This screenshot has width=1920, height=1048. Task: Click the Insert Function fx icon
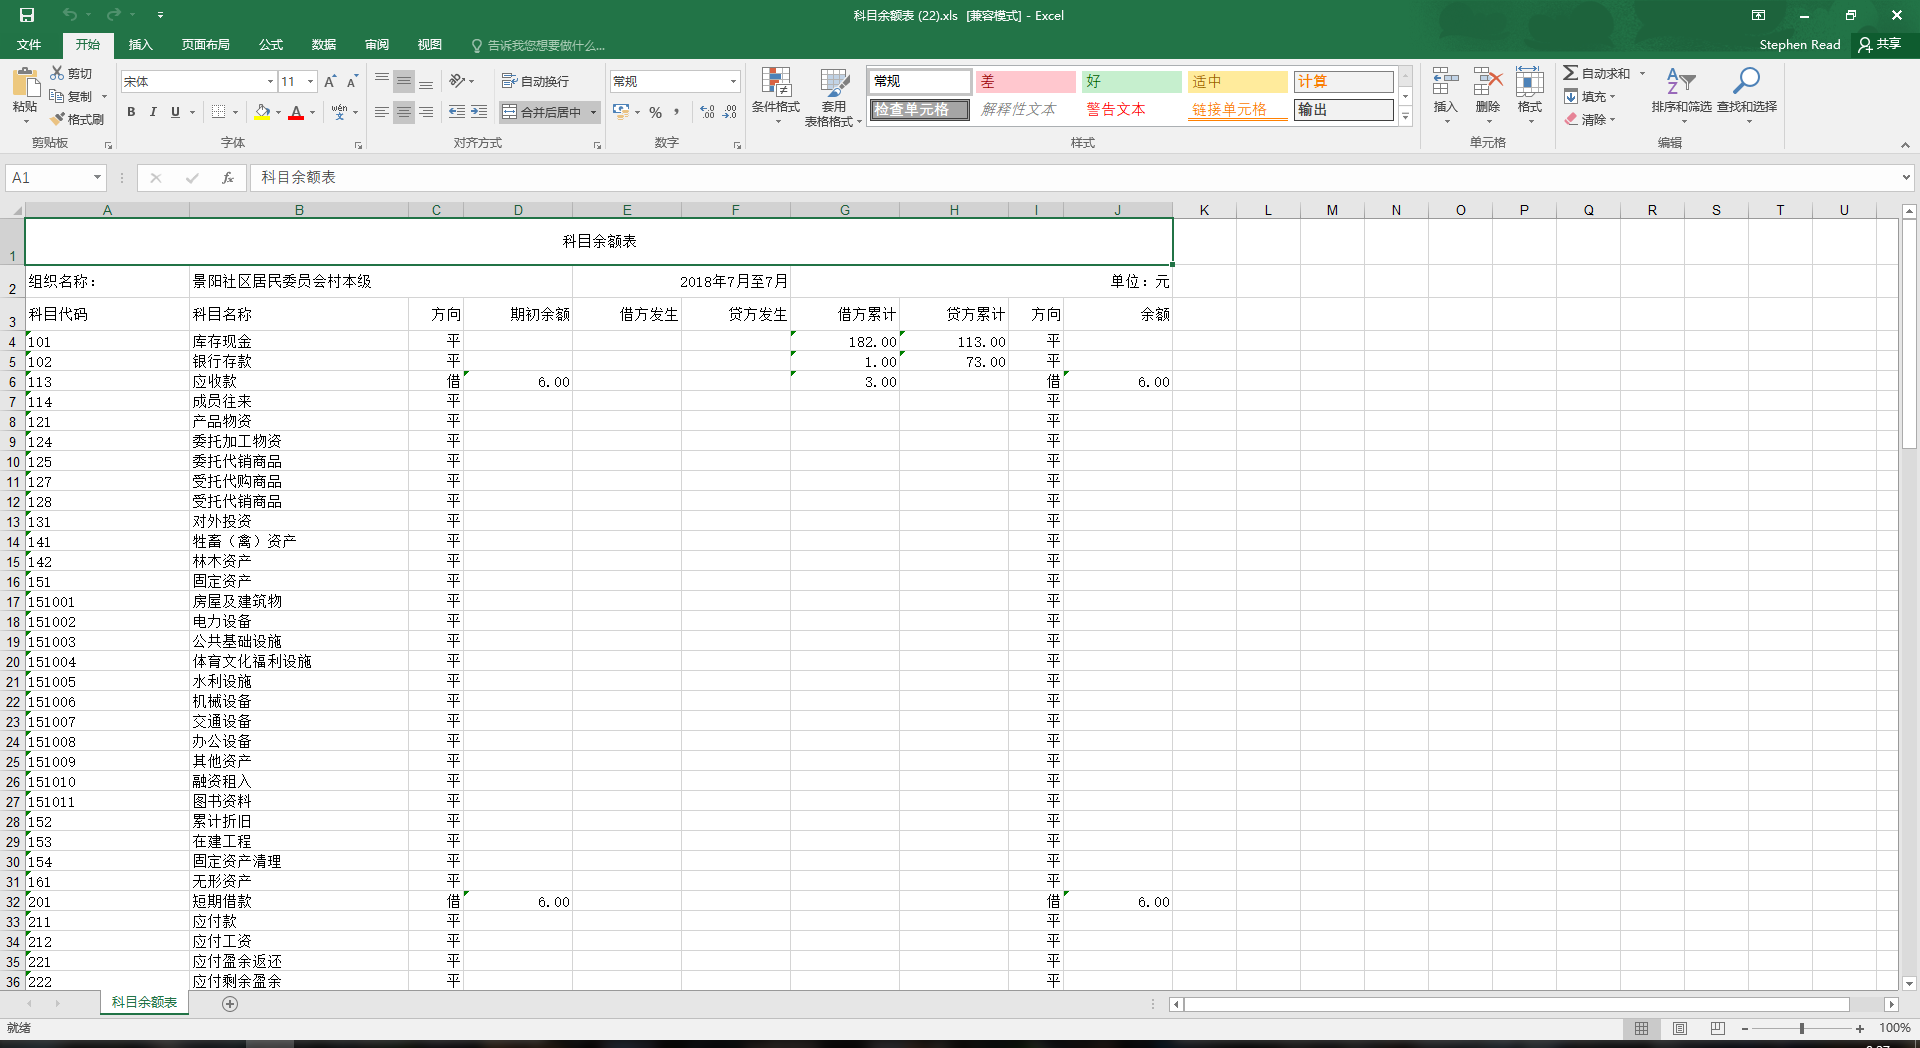[x=228, y=178]
